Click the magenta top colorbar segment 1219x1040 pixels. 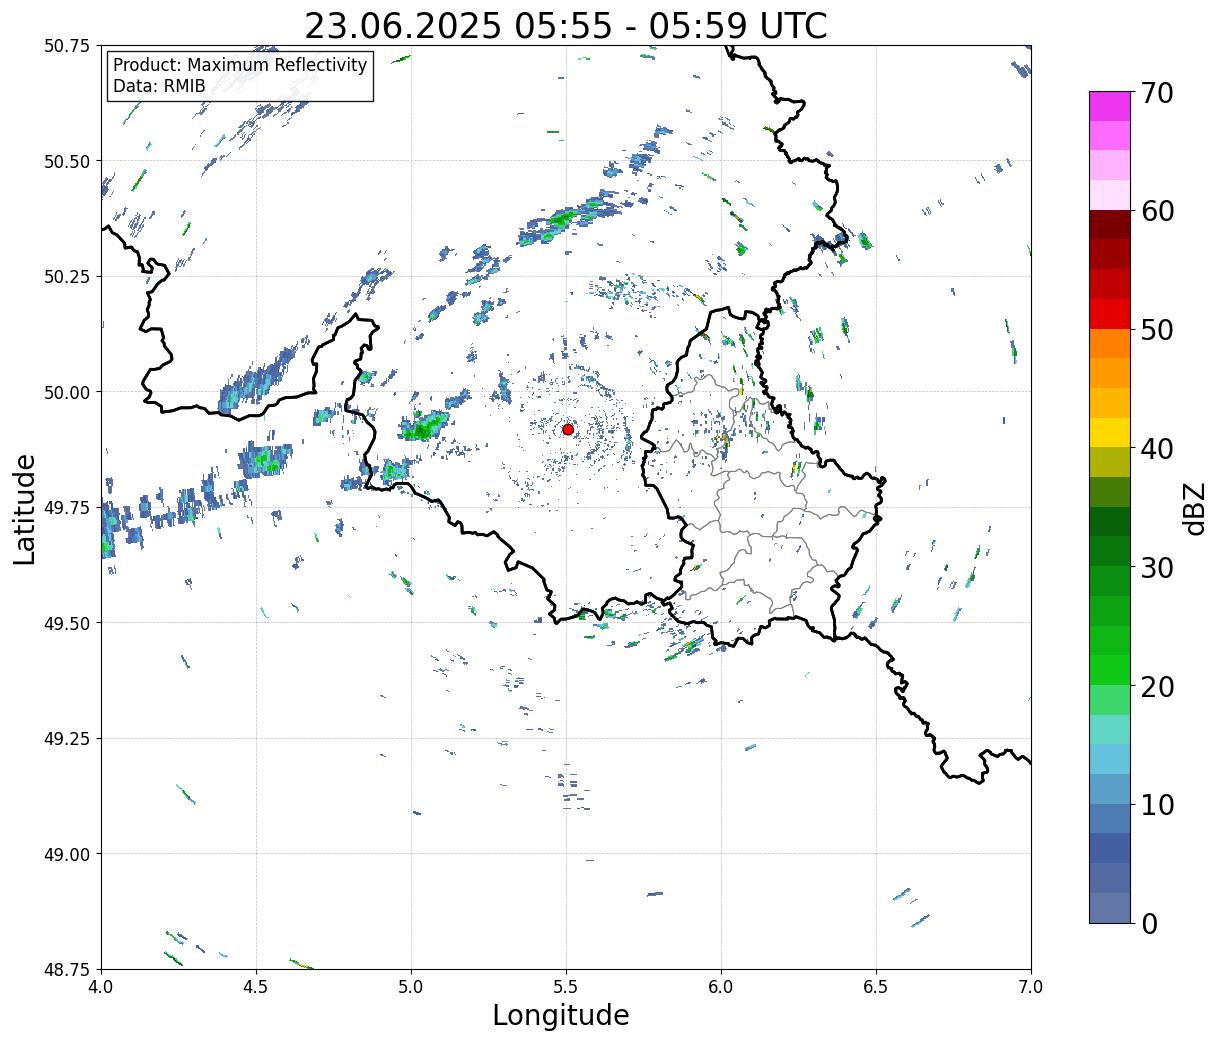(1110, 106)
